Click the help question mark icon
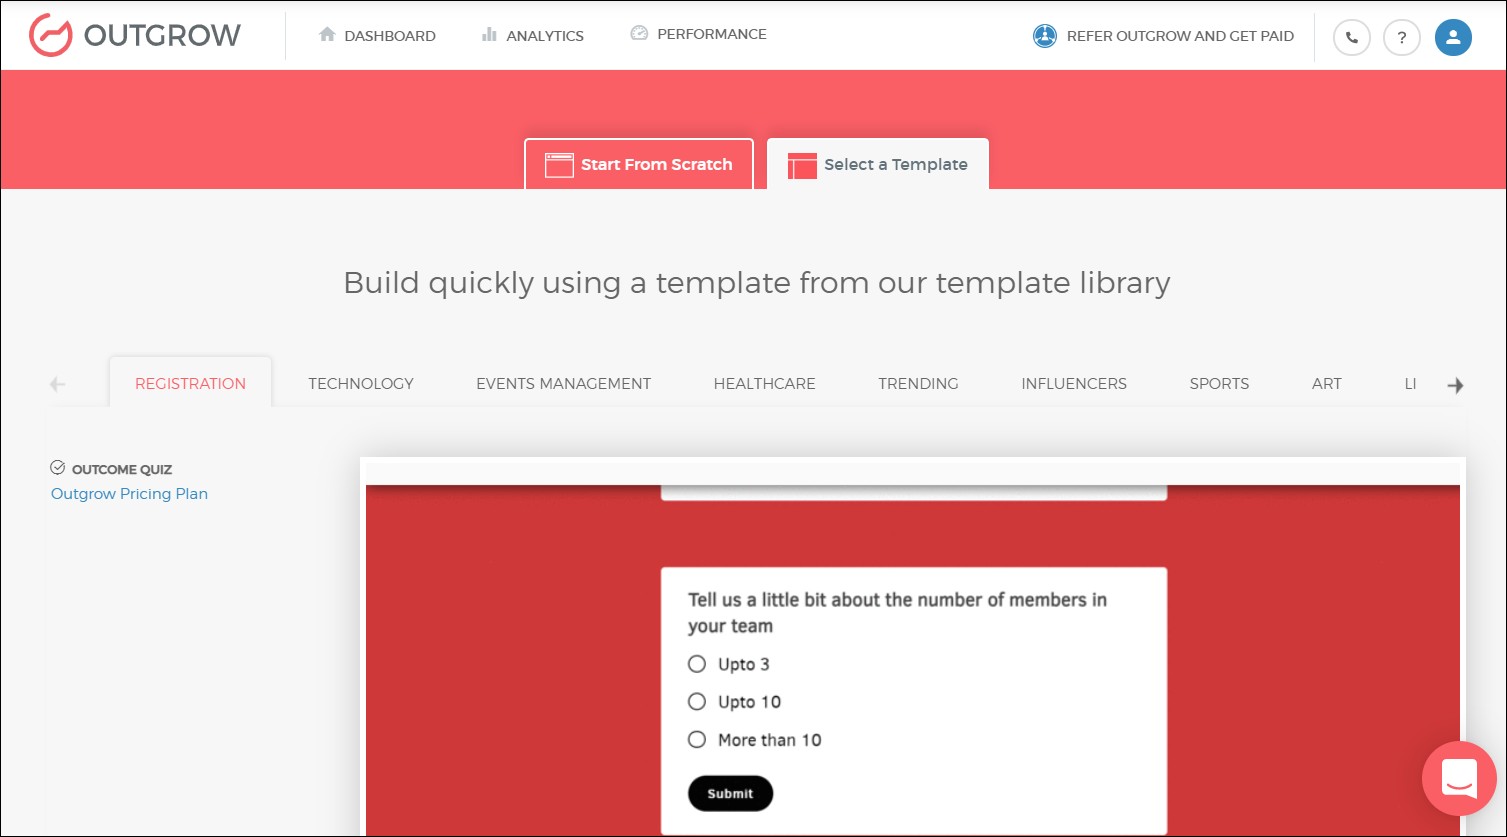Screen dimensions: 1507x837 (x=1401, y=38)
